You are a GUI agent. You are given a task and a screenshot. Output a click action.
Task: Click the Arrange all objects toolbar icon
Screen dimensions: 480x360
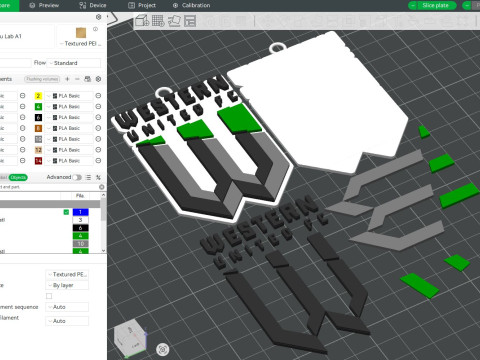click(x=190, y=21)
